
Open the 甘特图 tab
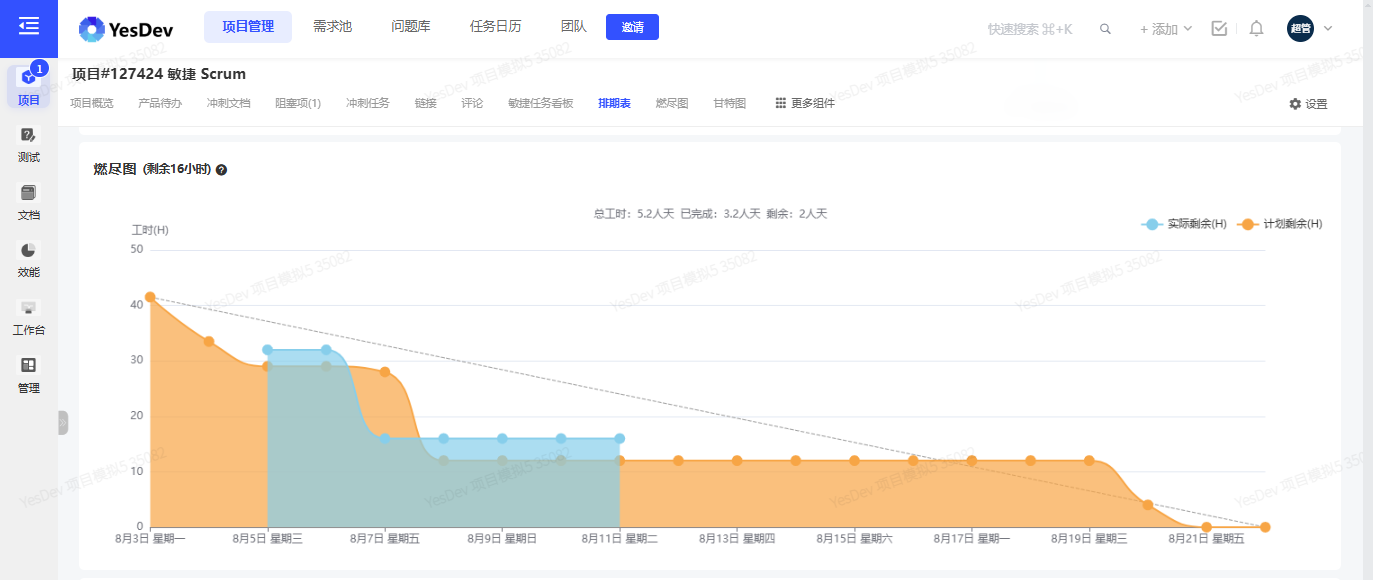(x=730, y=103)
